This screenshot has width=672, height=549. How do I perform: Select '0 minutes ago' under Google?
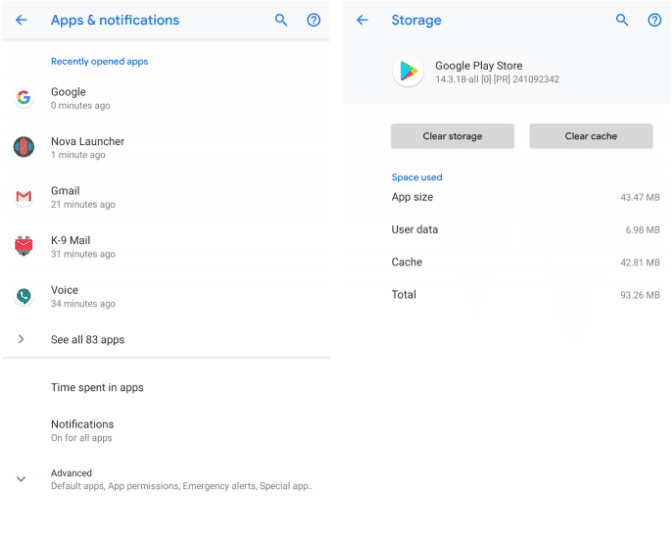(x=81, y=105)
